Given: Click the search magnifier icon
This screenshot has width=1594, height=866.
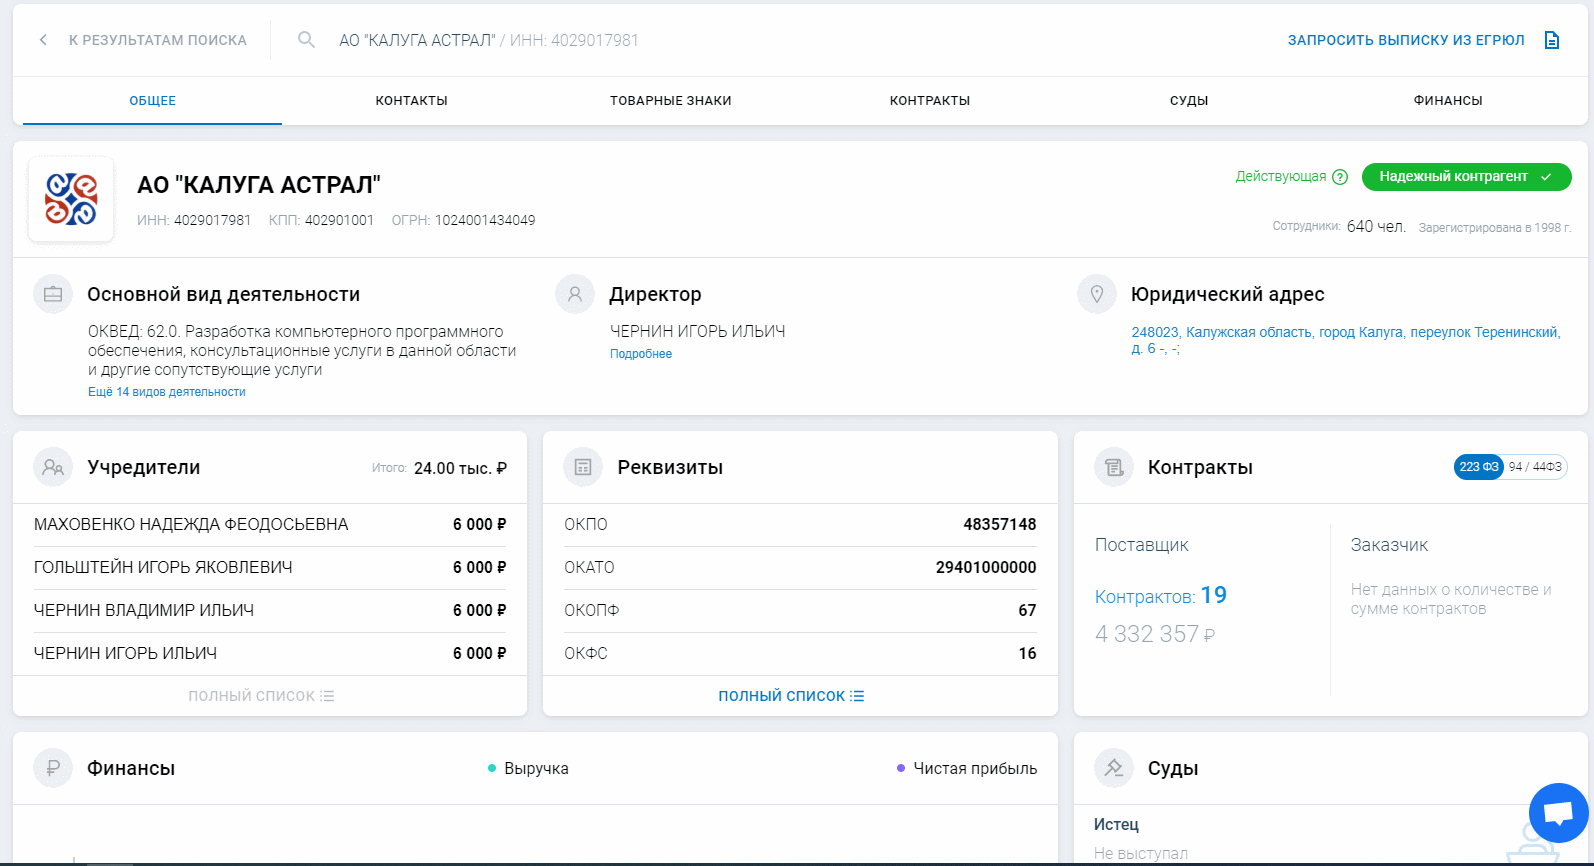Looking at the screenshot, I should (307, 40).
